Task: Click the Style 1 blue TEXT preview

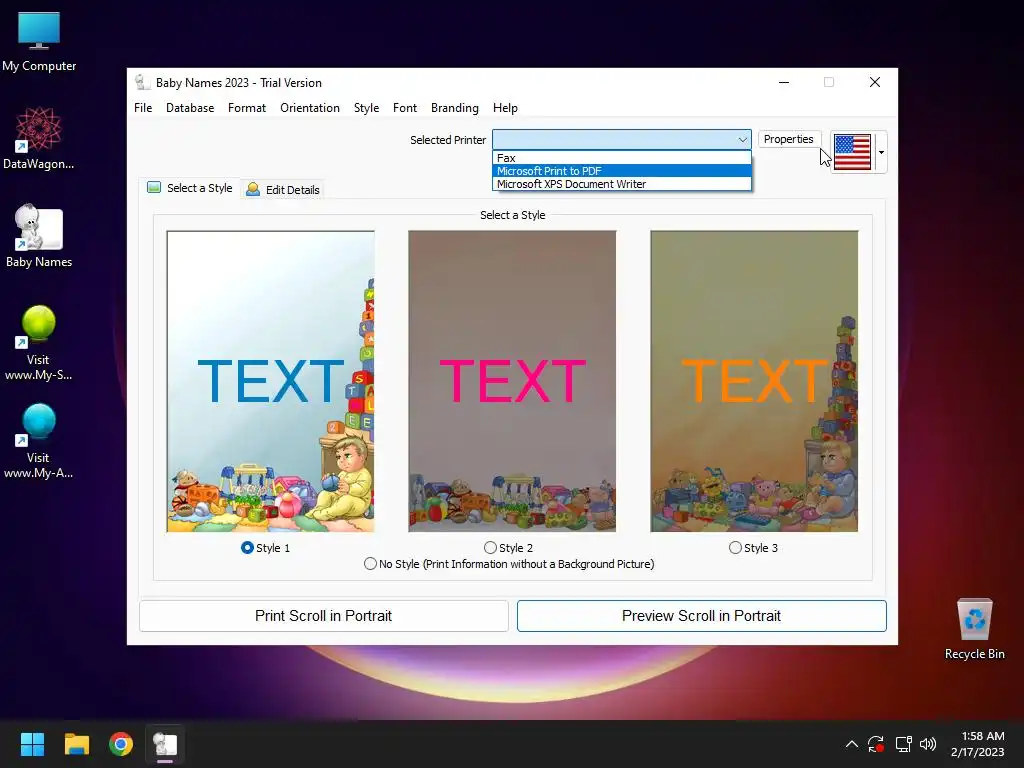Action: [x=270, y=381]
